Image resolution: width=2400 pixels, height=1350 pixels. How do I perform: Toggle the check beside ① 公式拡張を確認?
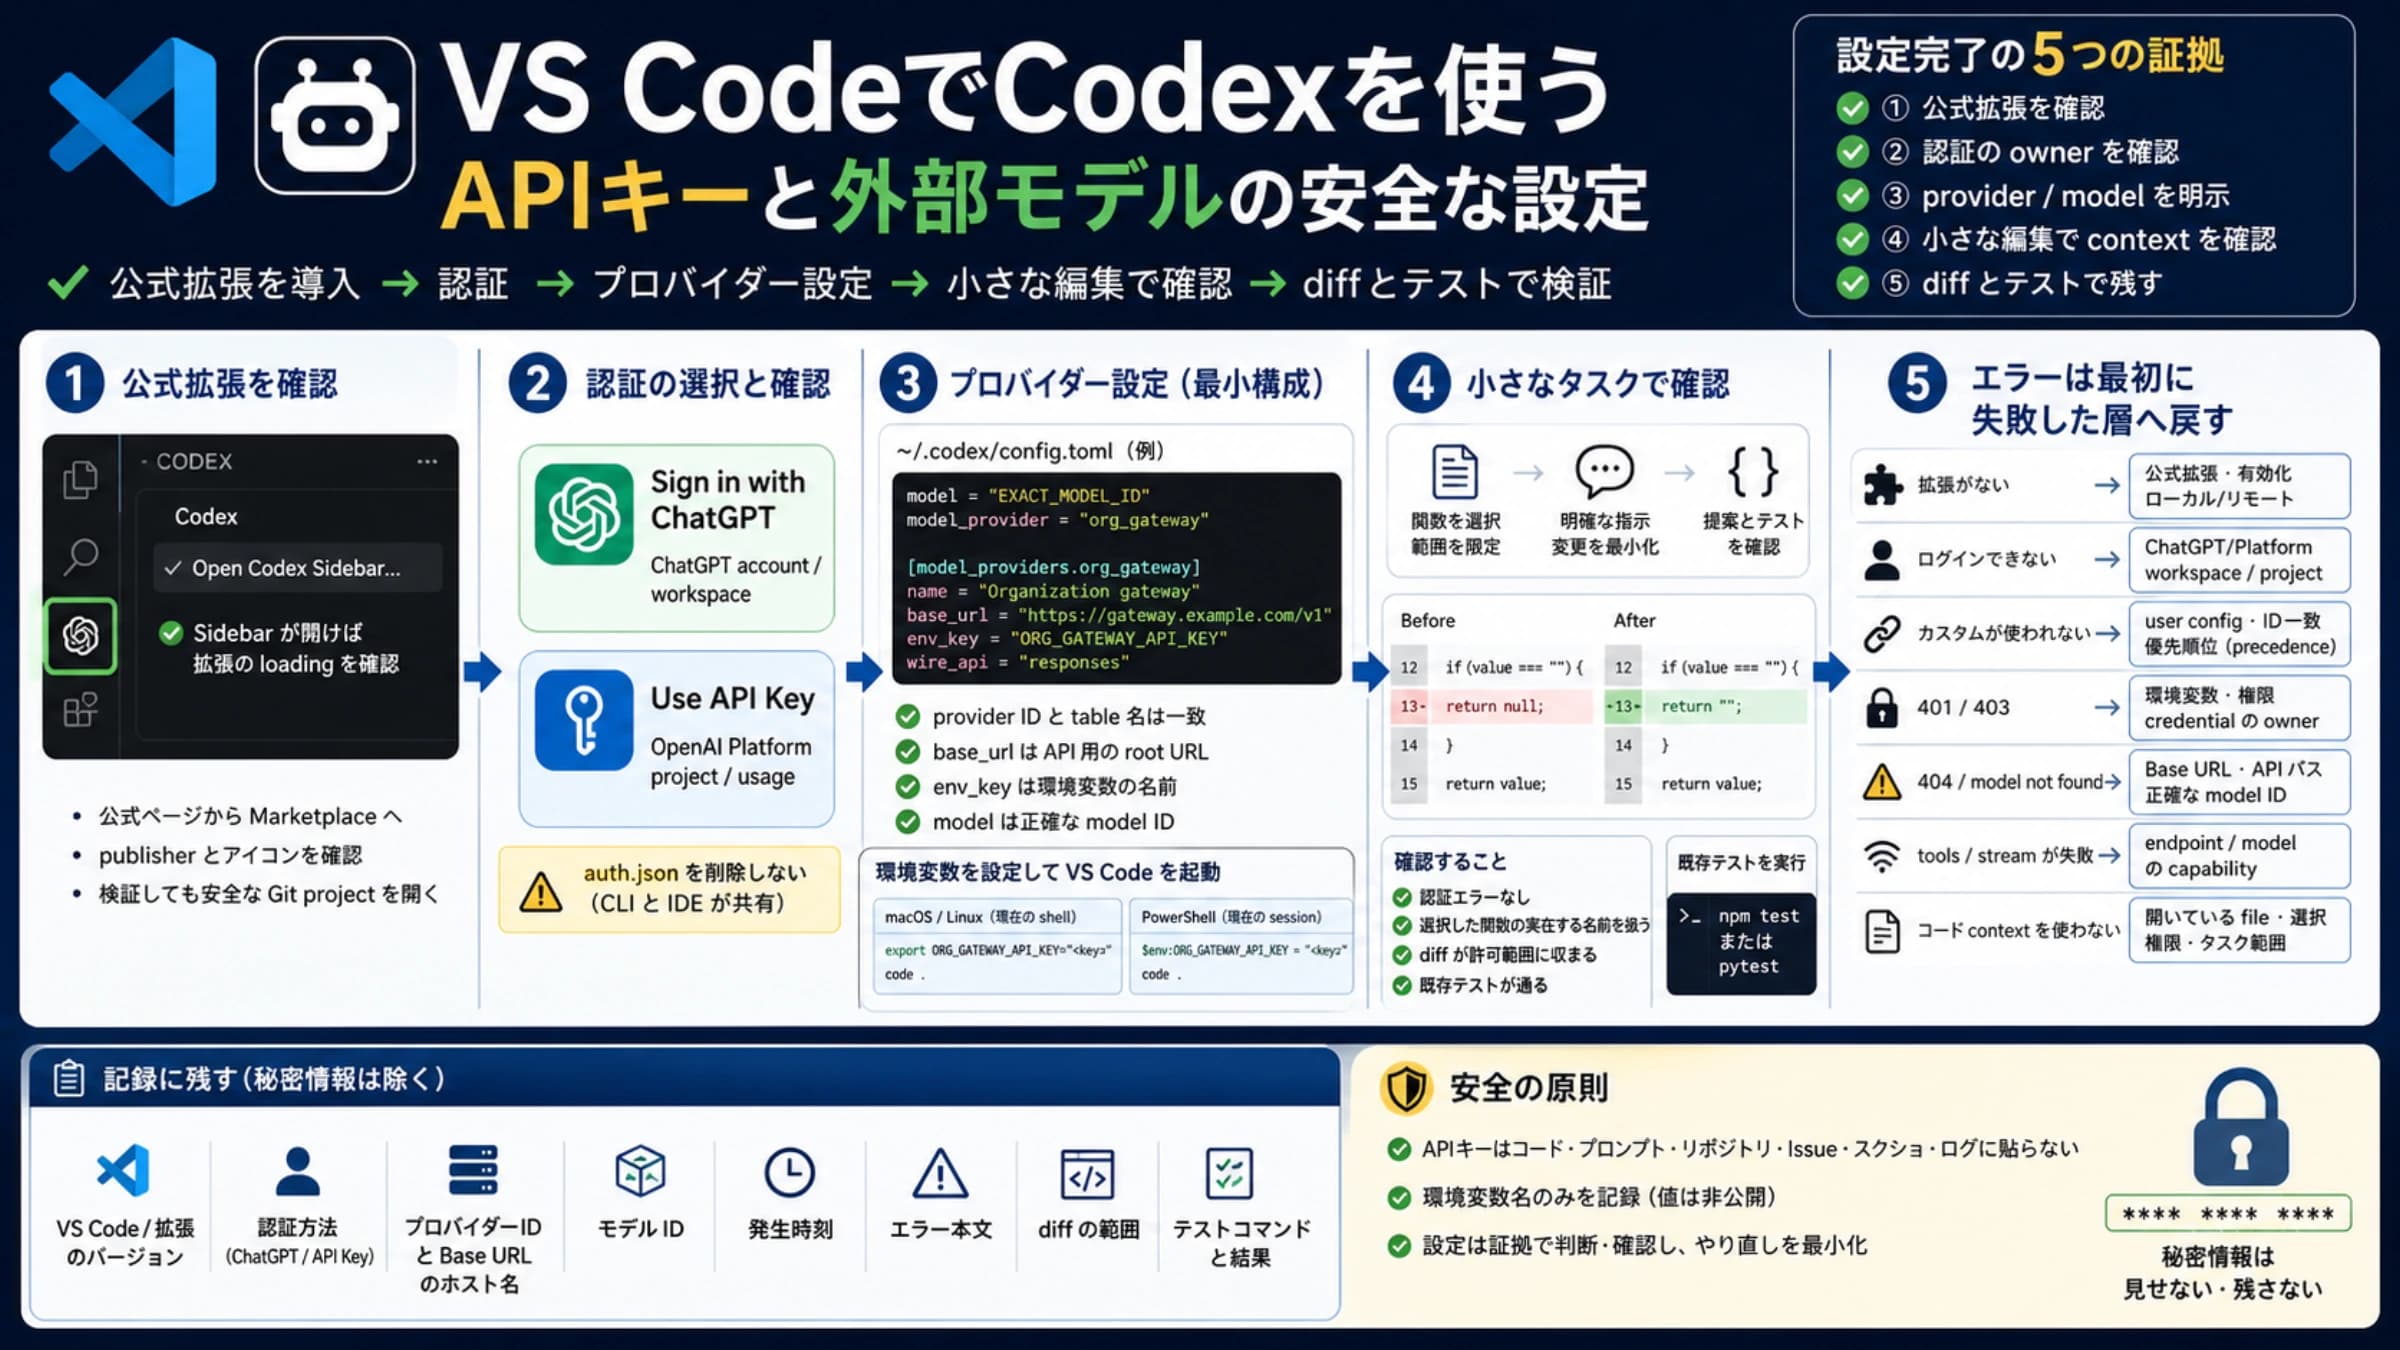tap(1853, 108)
